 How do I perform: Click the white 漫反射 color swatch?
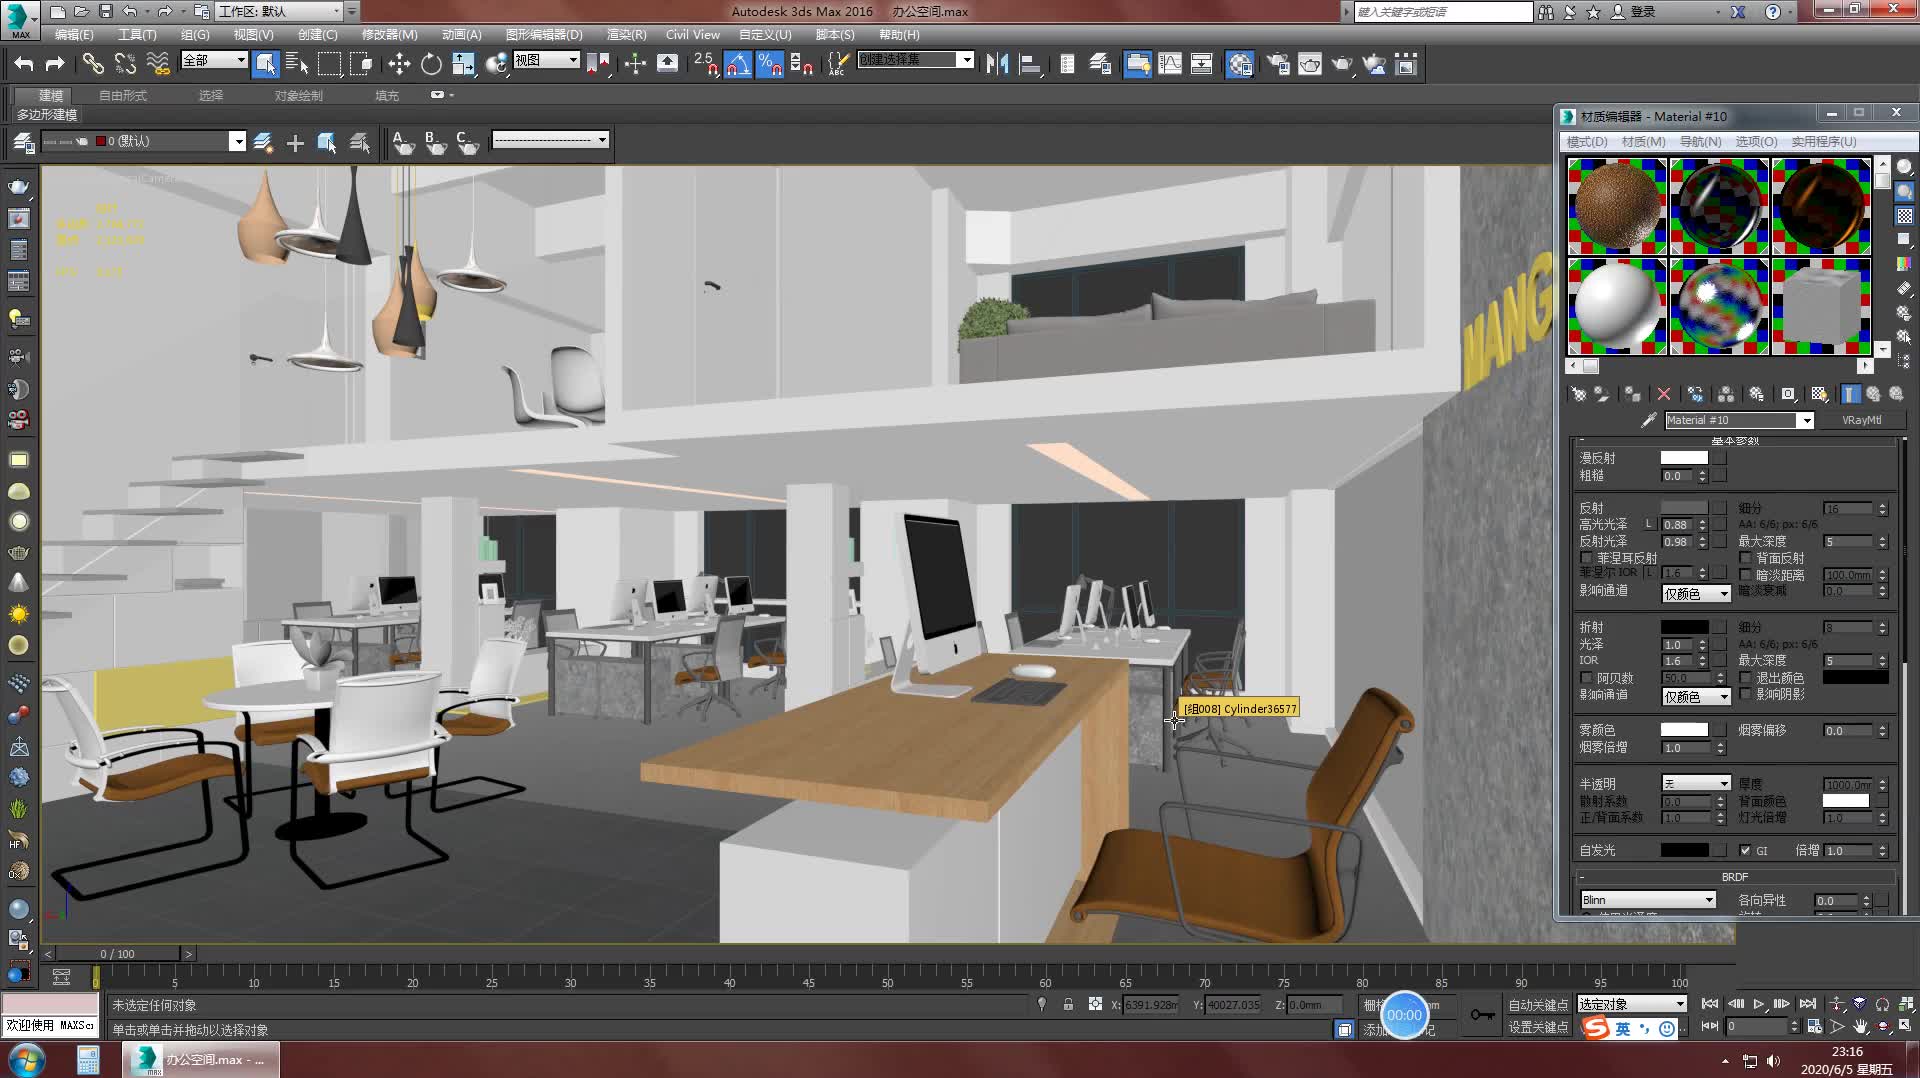[1684, 458]
